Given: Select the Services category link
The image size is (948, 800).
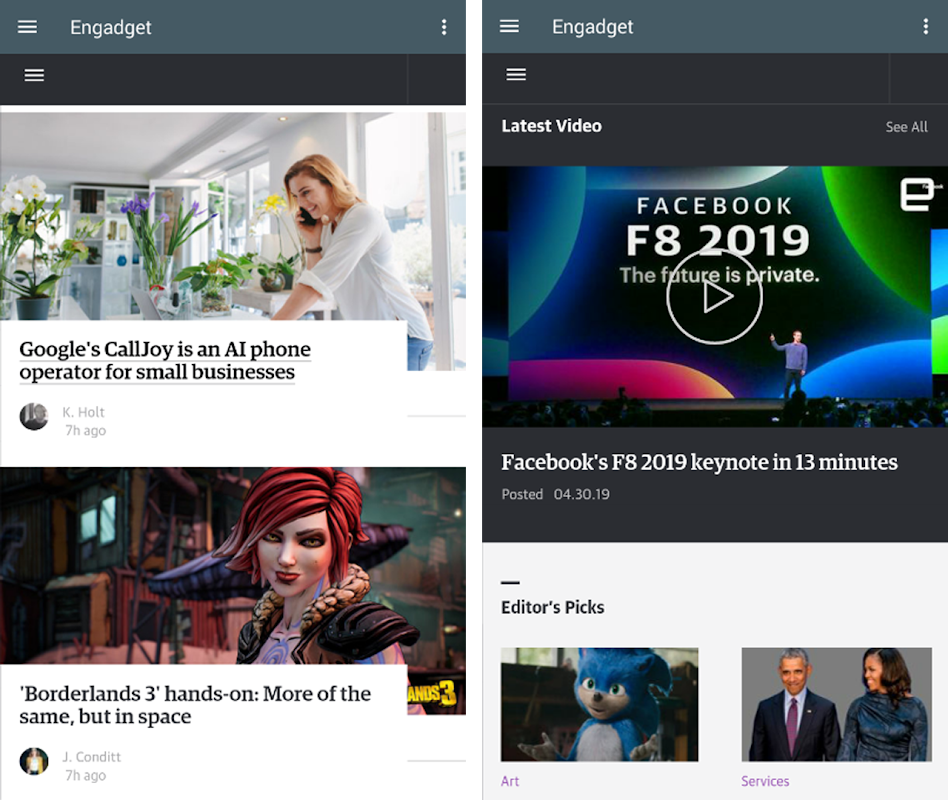Looking at the screenshot, I should point(765,781).
